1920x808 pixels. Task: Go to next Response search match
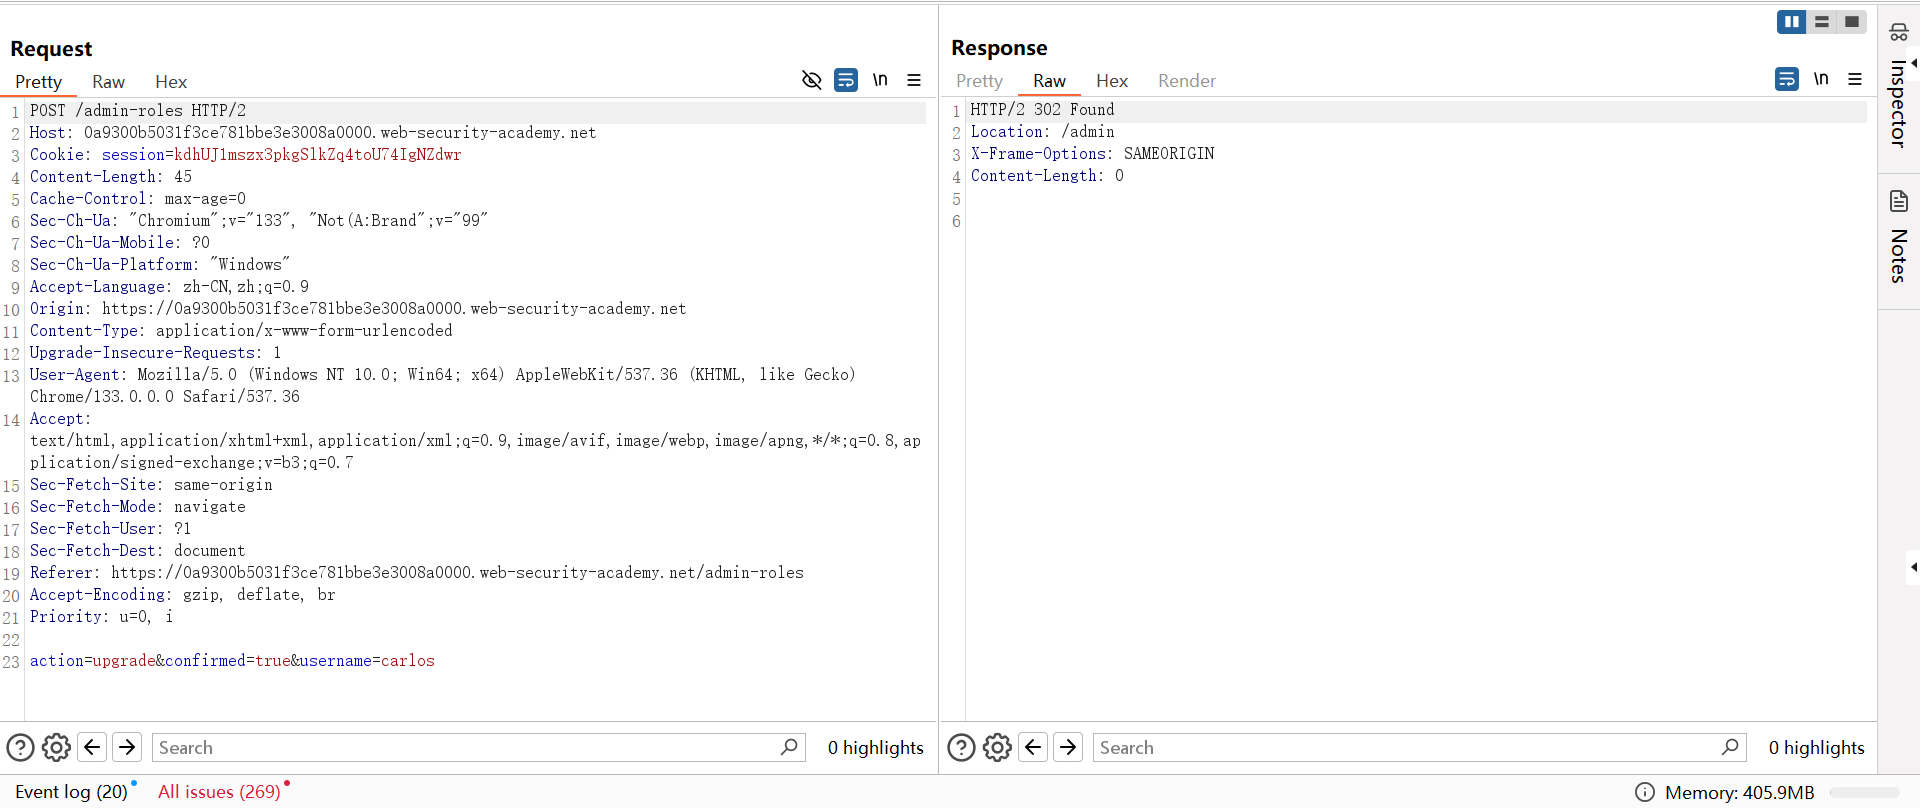pos(1068,747)
